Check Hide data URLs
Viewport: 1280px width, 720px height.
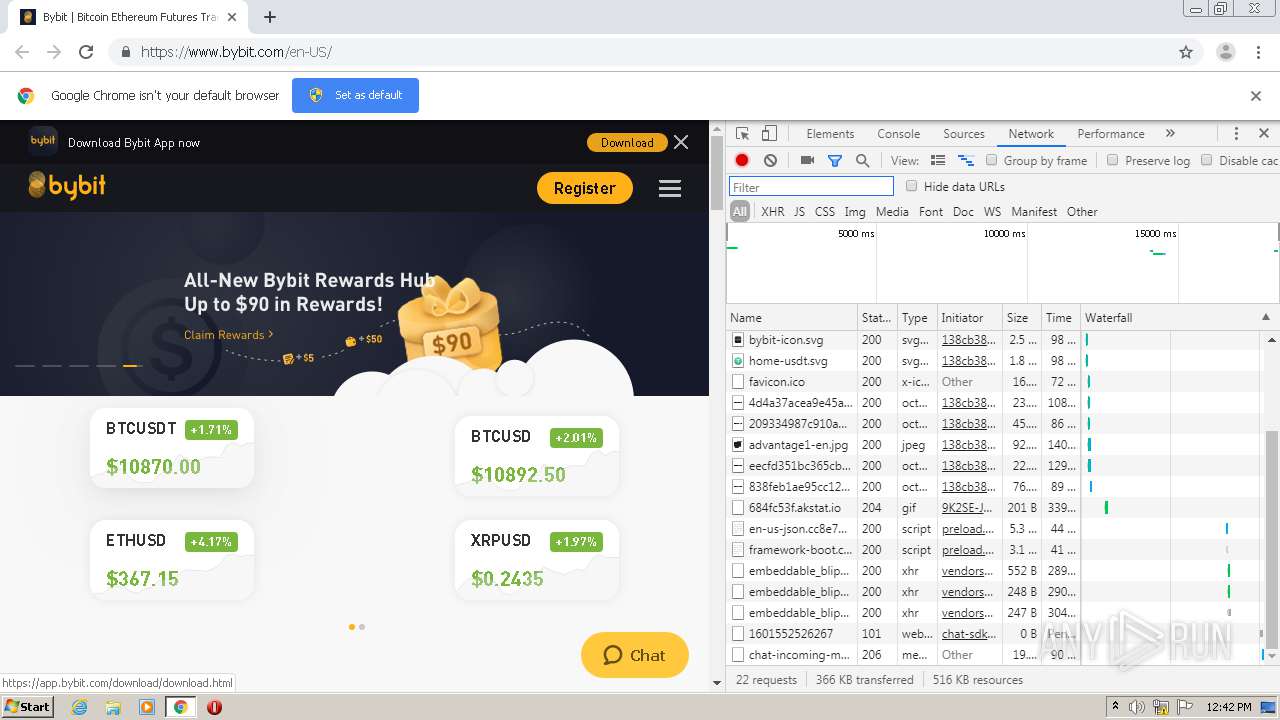(911, 186)
